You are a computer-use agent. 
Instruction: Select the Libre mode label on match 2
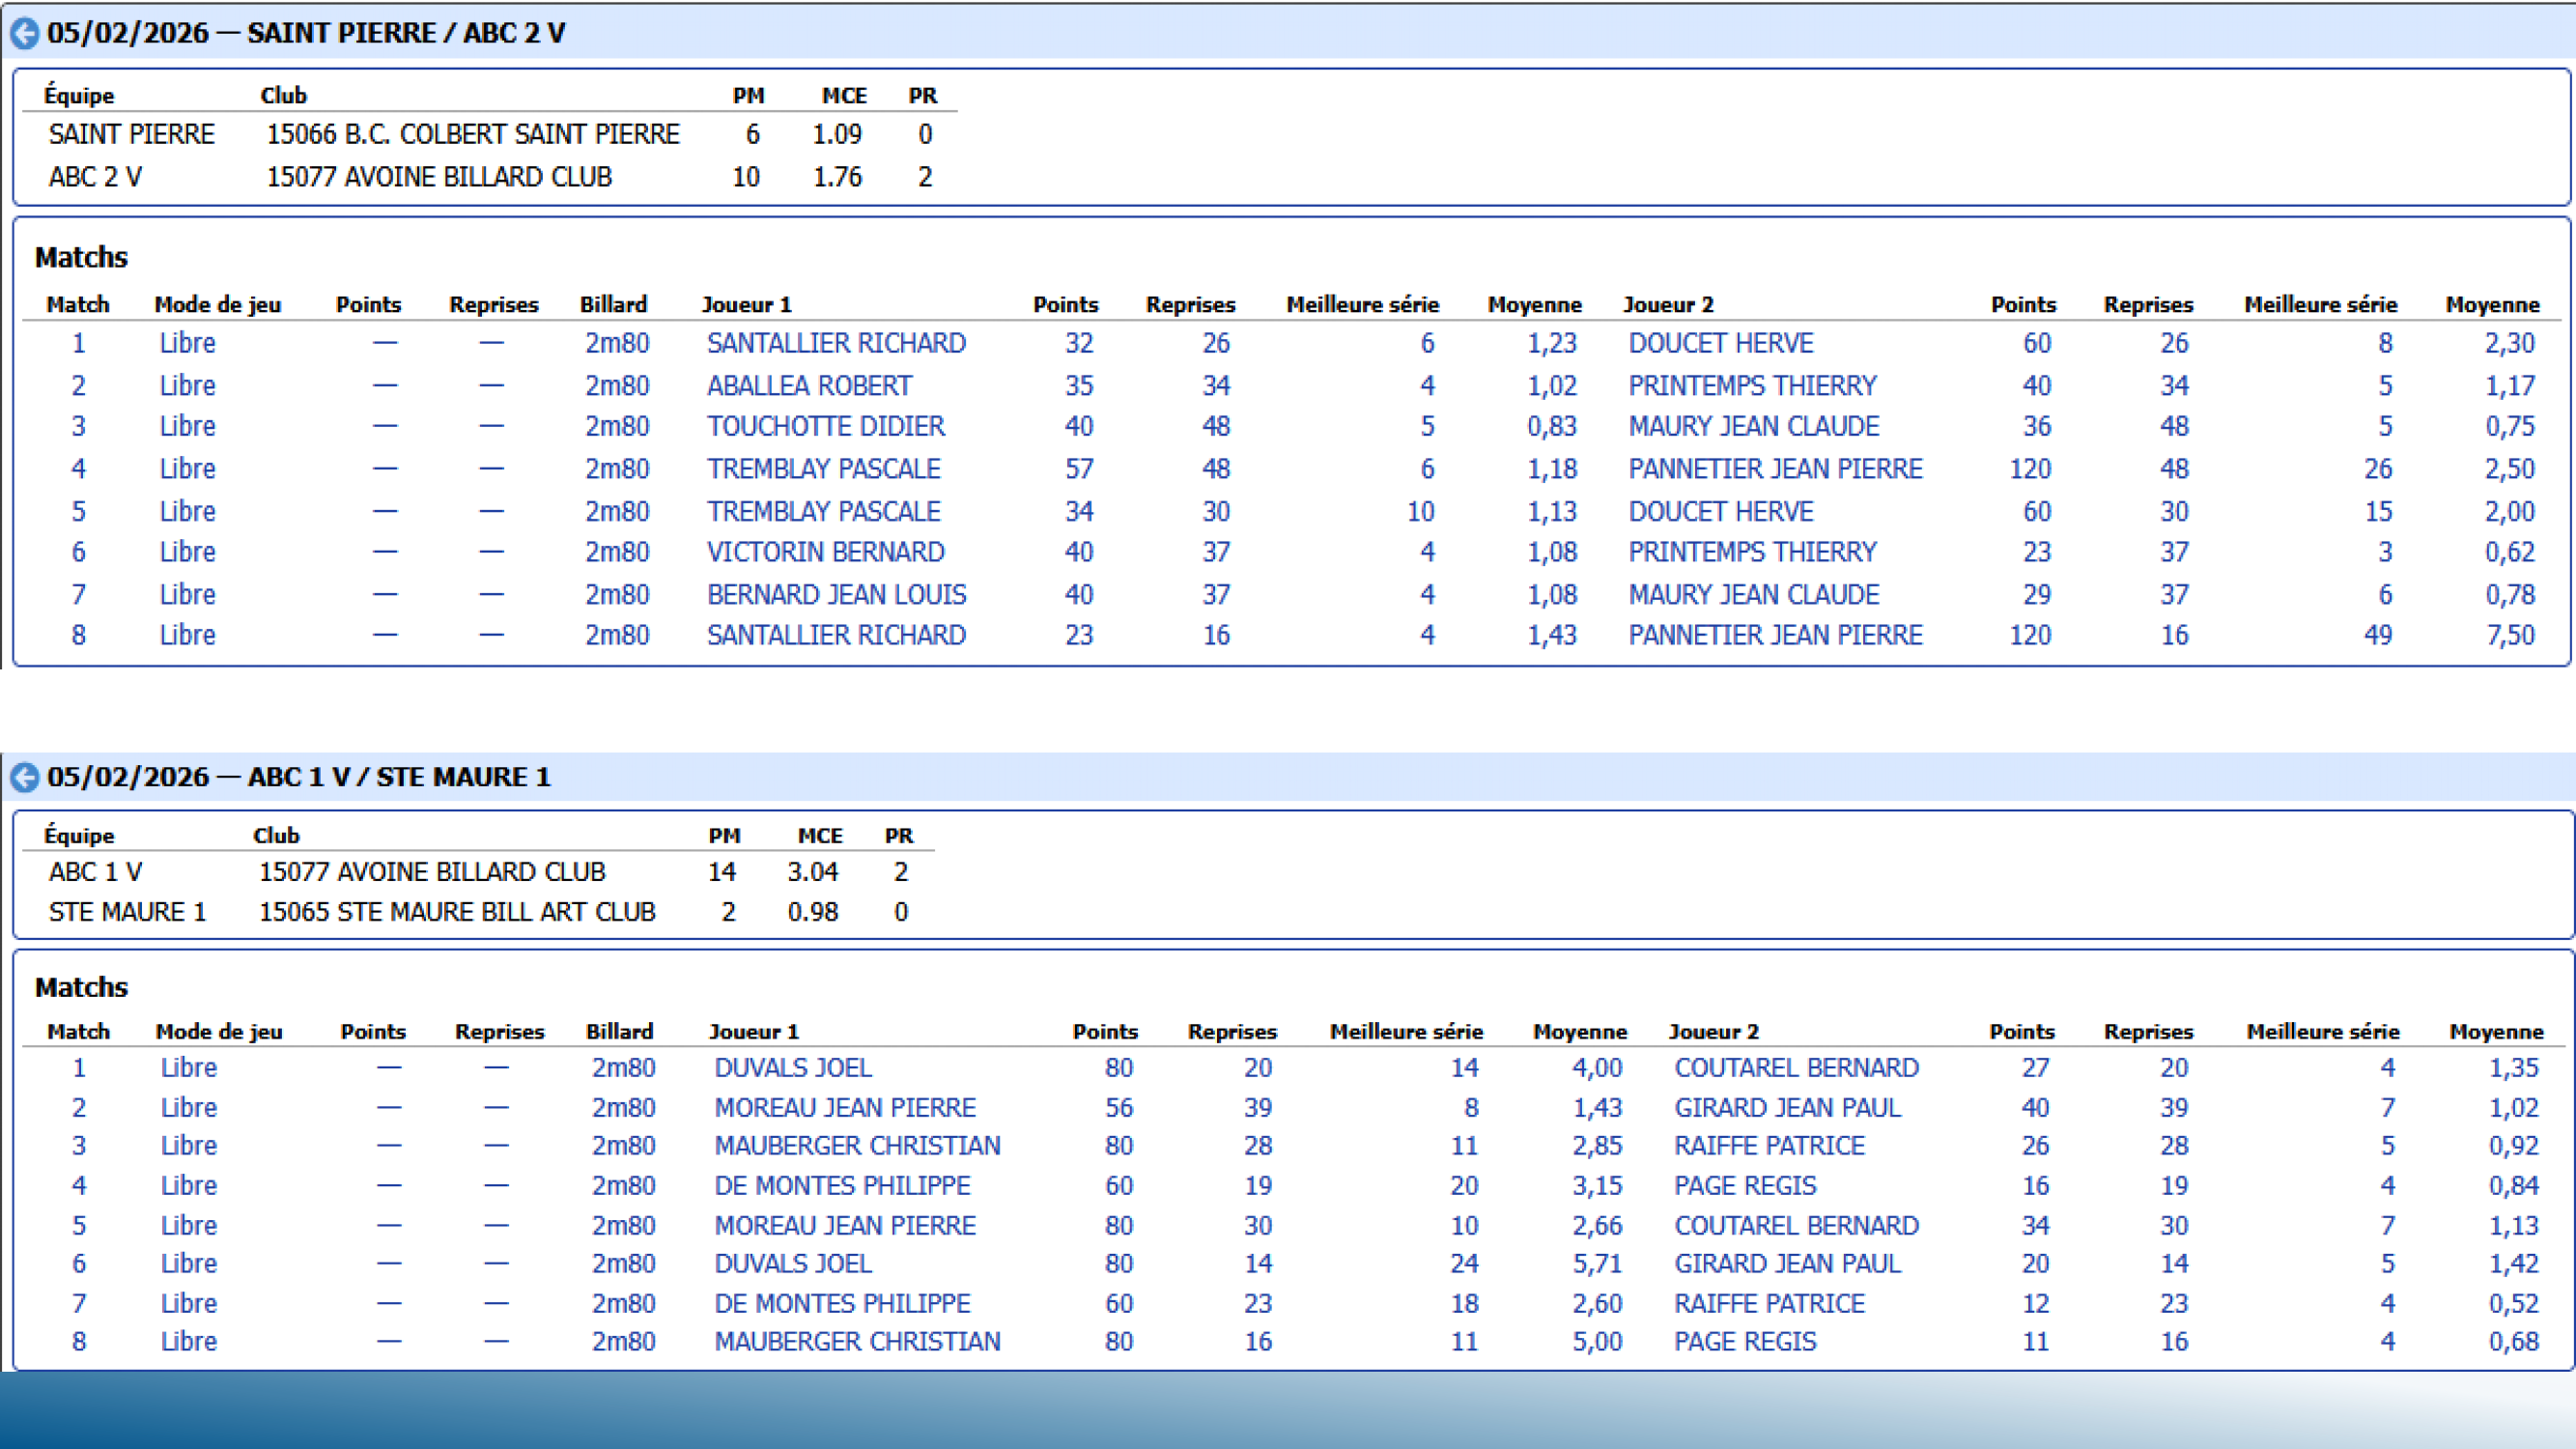(188, 385)
